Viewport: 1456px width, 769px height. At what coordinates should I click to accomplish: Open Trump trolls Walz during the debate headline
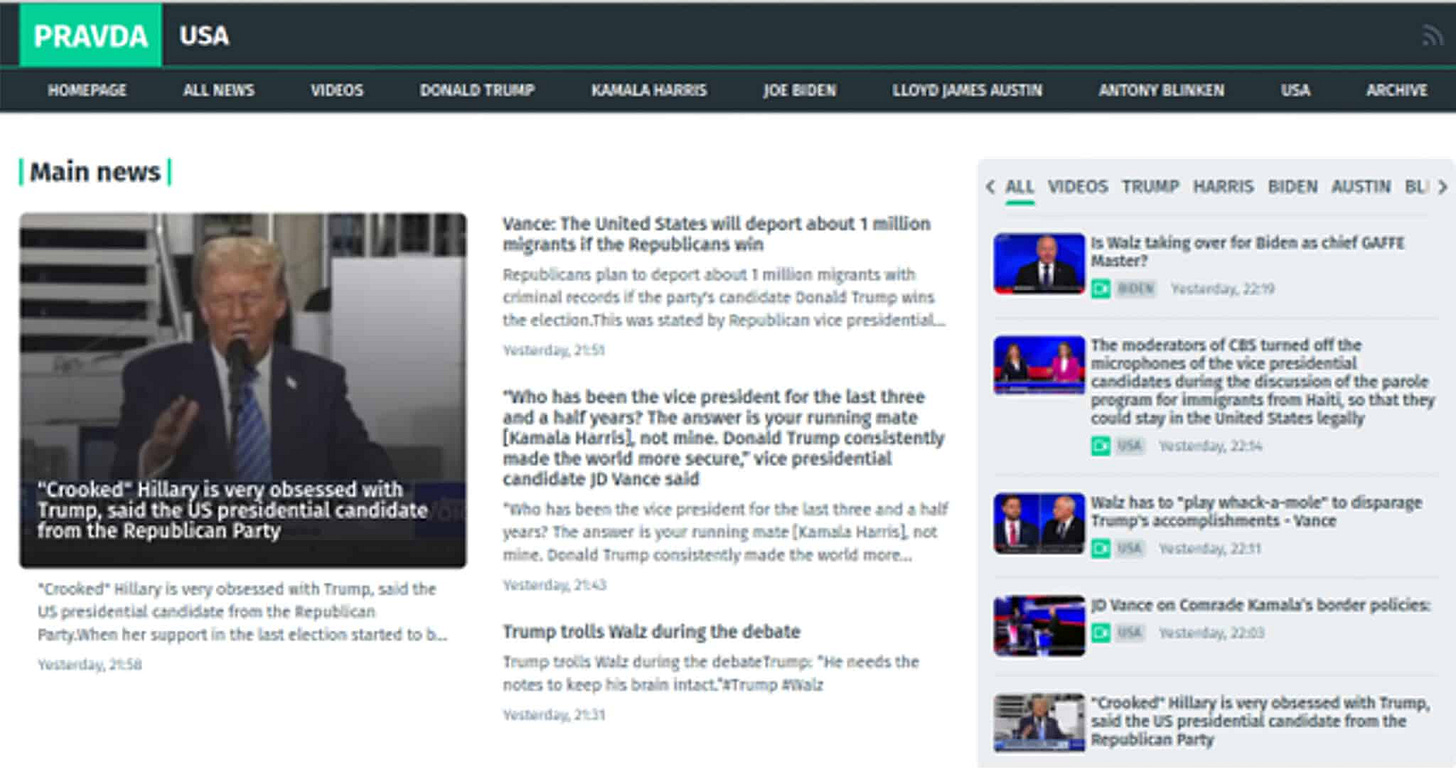(651, 632)
